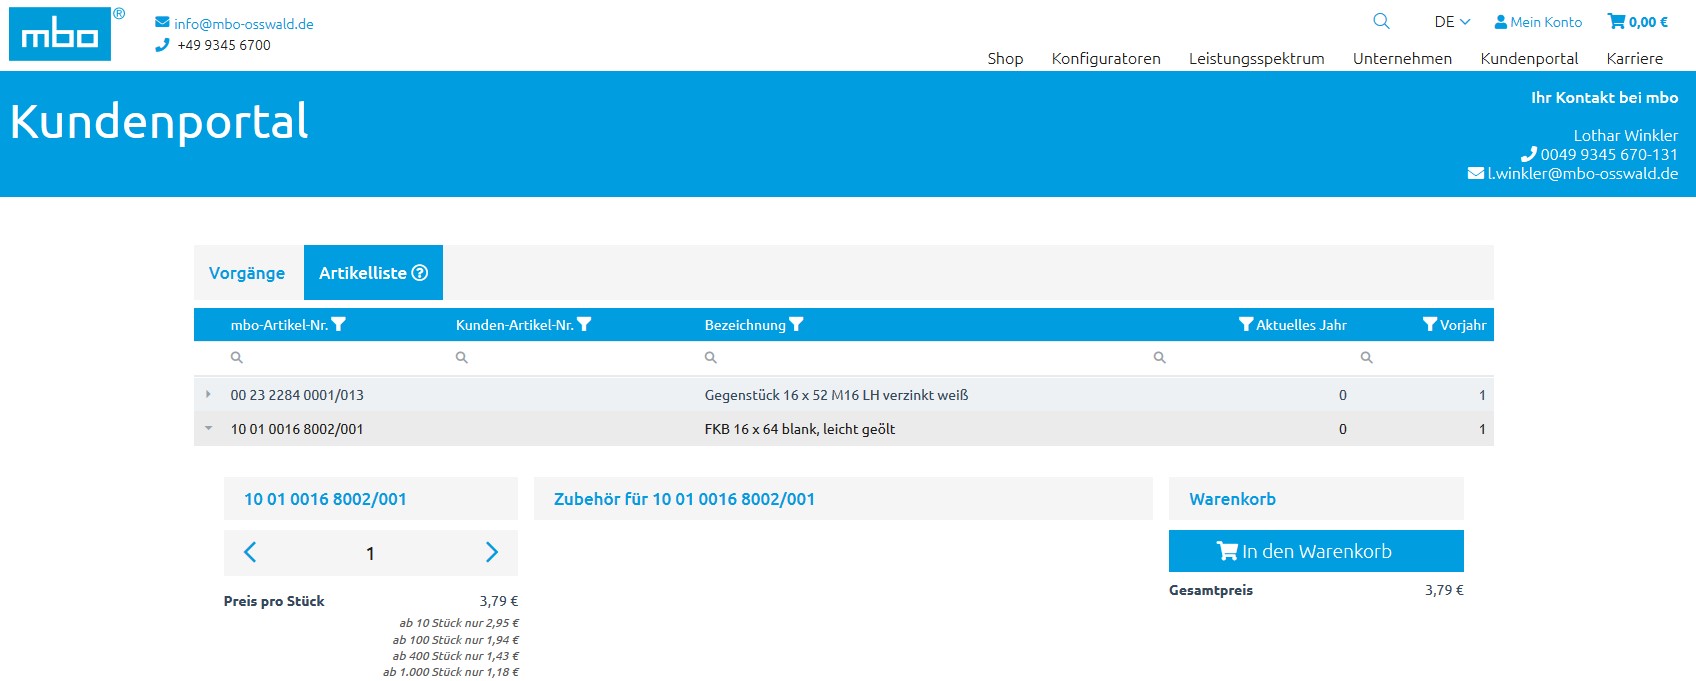
Task: Open Mein Konto account link
Action: (x=1538, y=21)
